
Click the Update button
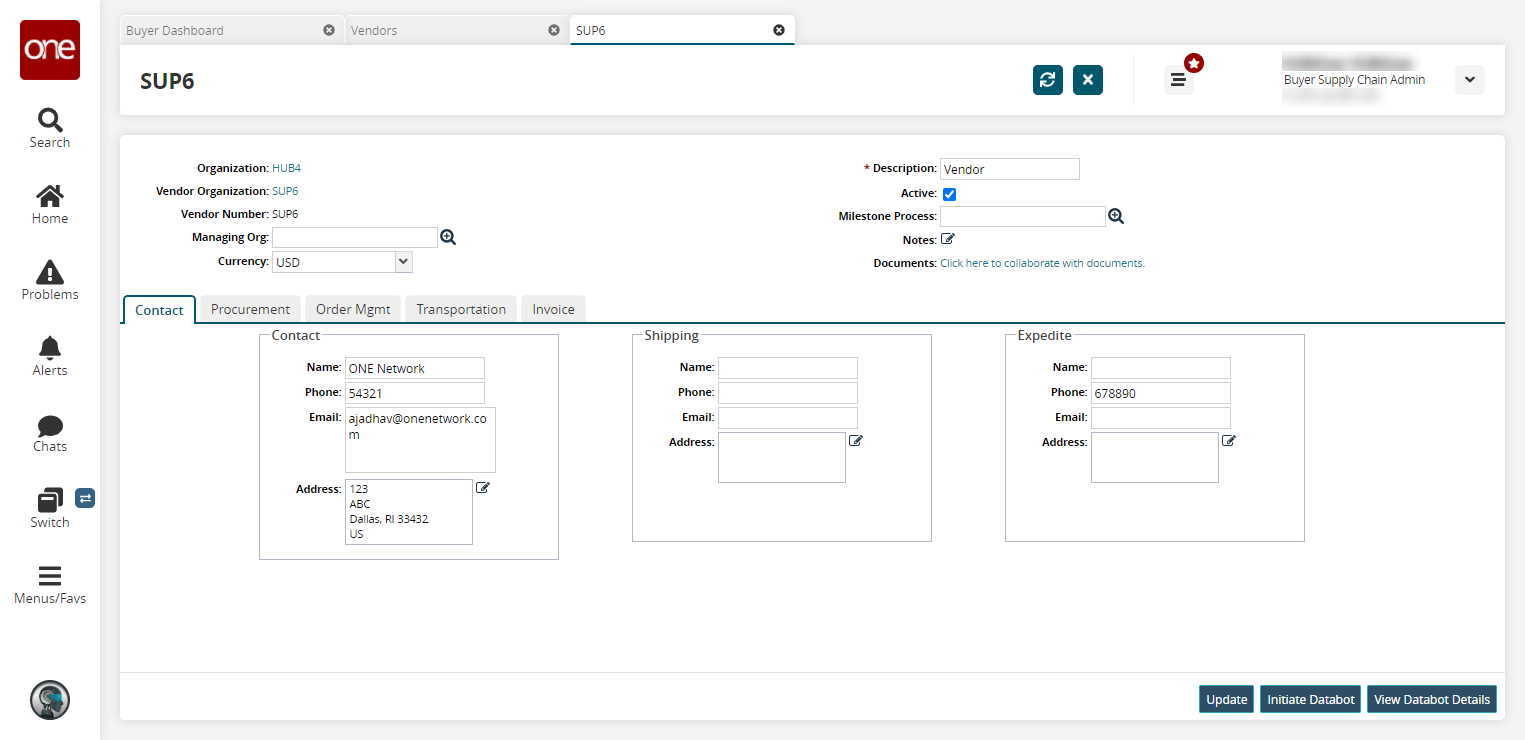point(1226,699)
